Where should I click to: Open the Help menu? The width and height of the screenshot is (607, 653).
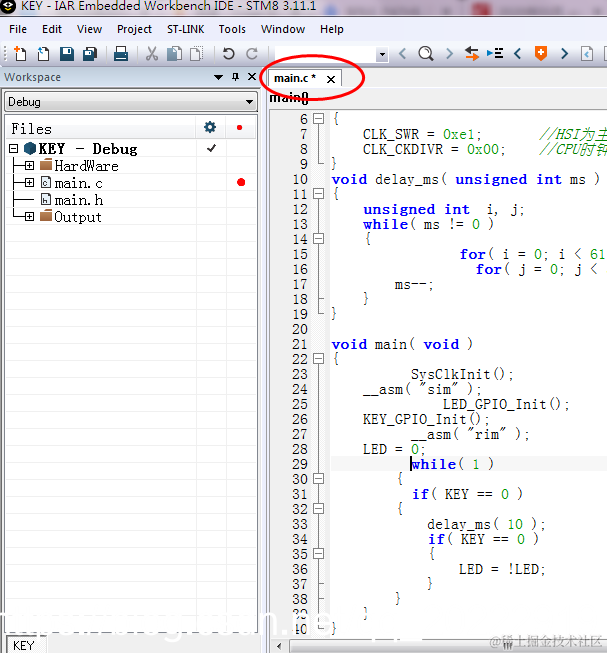click(x=332, y=29)
